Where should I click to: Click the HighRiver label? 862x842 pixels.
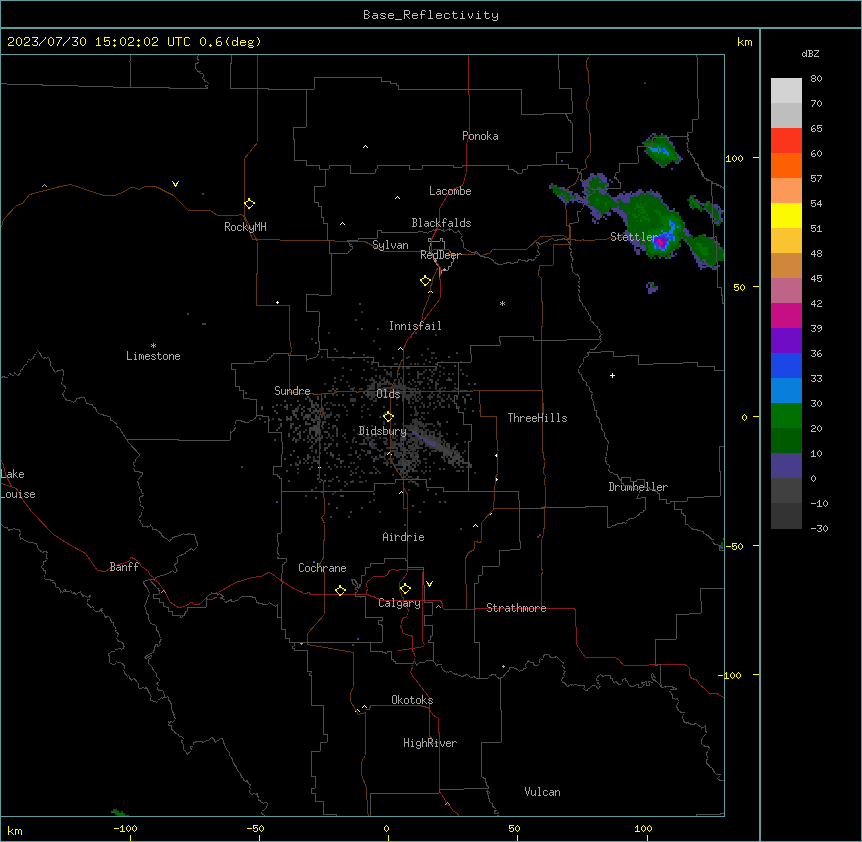(x=430, y=743)
